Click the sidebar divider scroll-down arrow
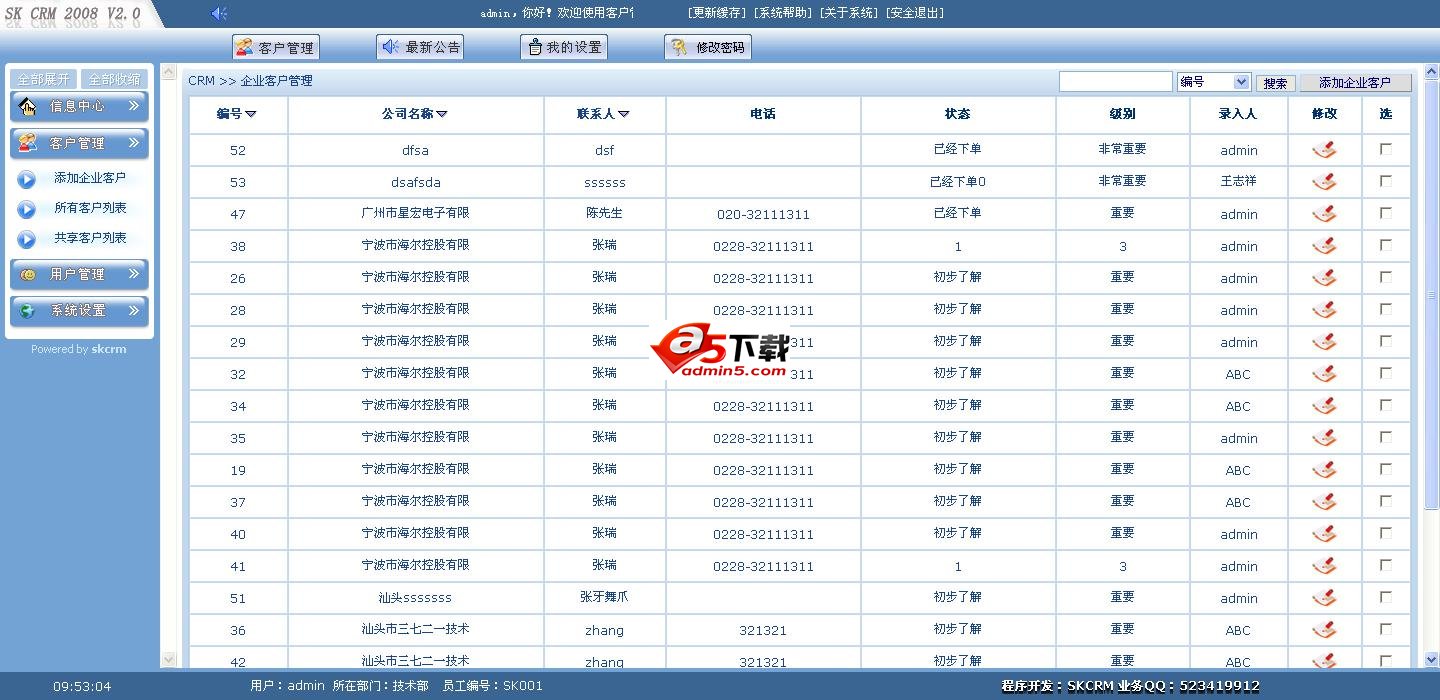Viewport: 1440px width, 700px height. pos(168,659)
